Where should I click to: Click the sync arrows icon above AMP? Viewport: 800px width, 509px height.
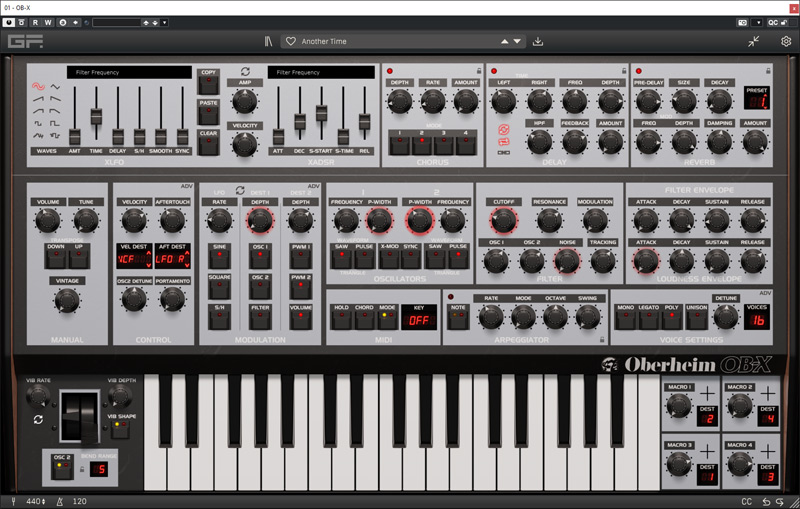click(245, 72)
